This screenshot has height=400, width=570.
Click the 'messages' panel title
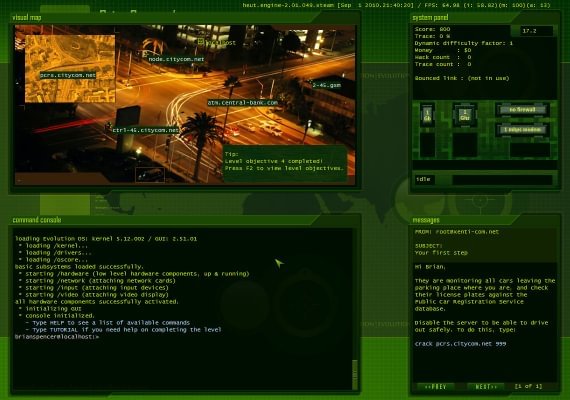tap(426, 220)
